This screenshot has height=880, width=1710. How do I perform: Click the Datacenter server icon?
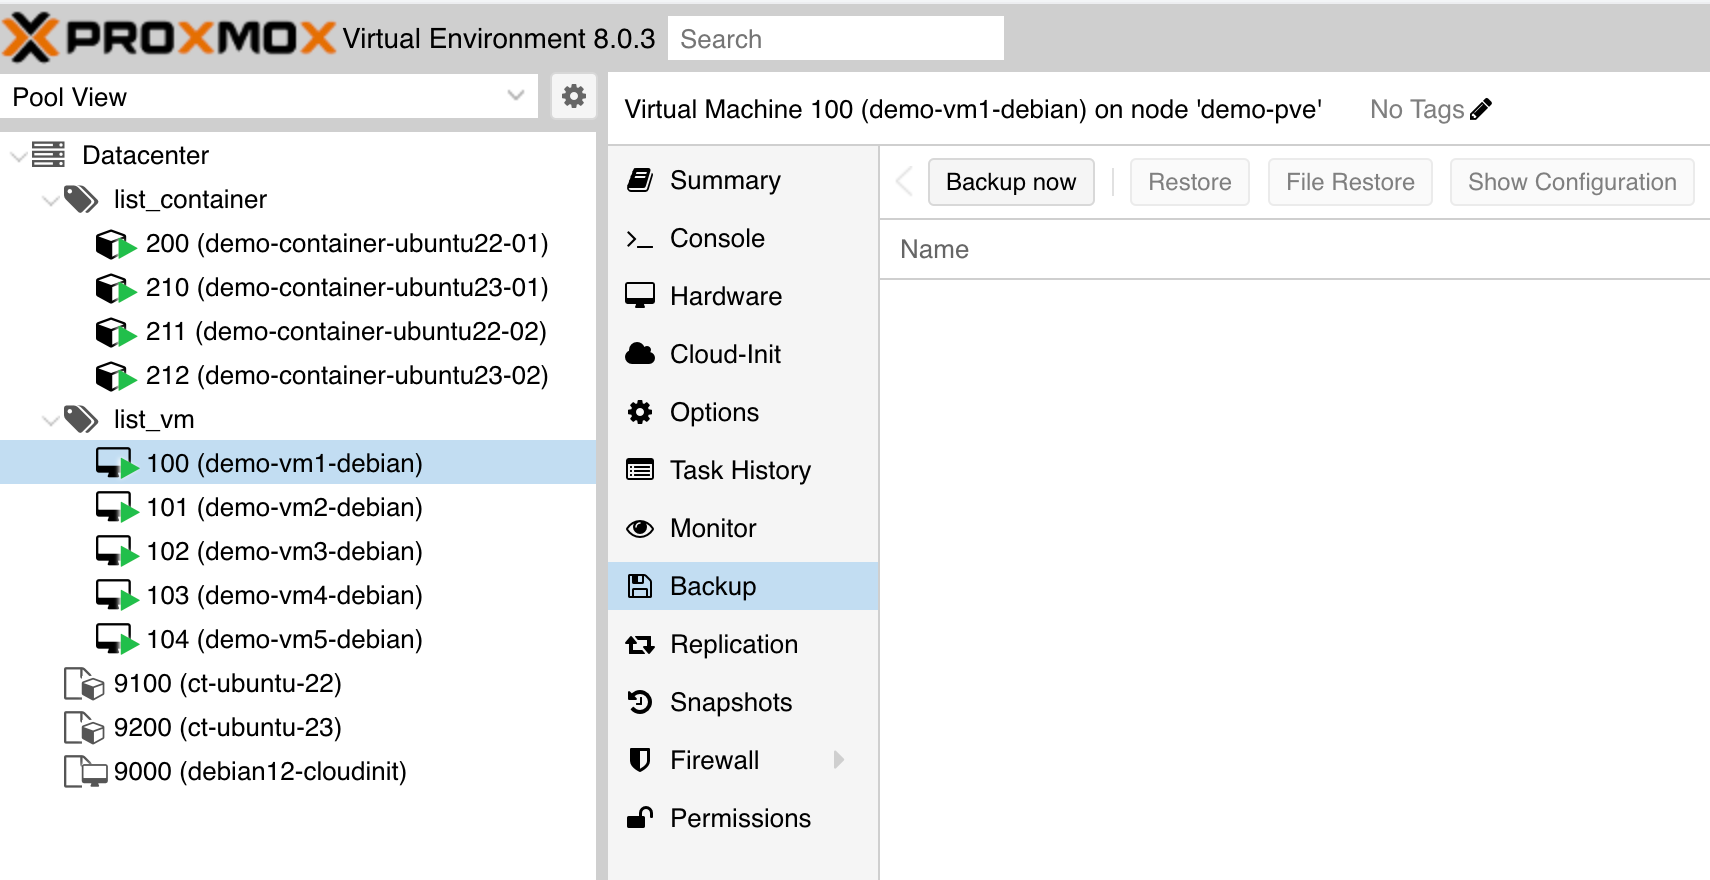pyautogui.click(x=48, y=155)
